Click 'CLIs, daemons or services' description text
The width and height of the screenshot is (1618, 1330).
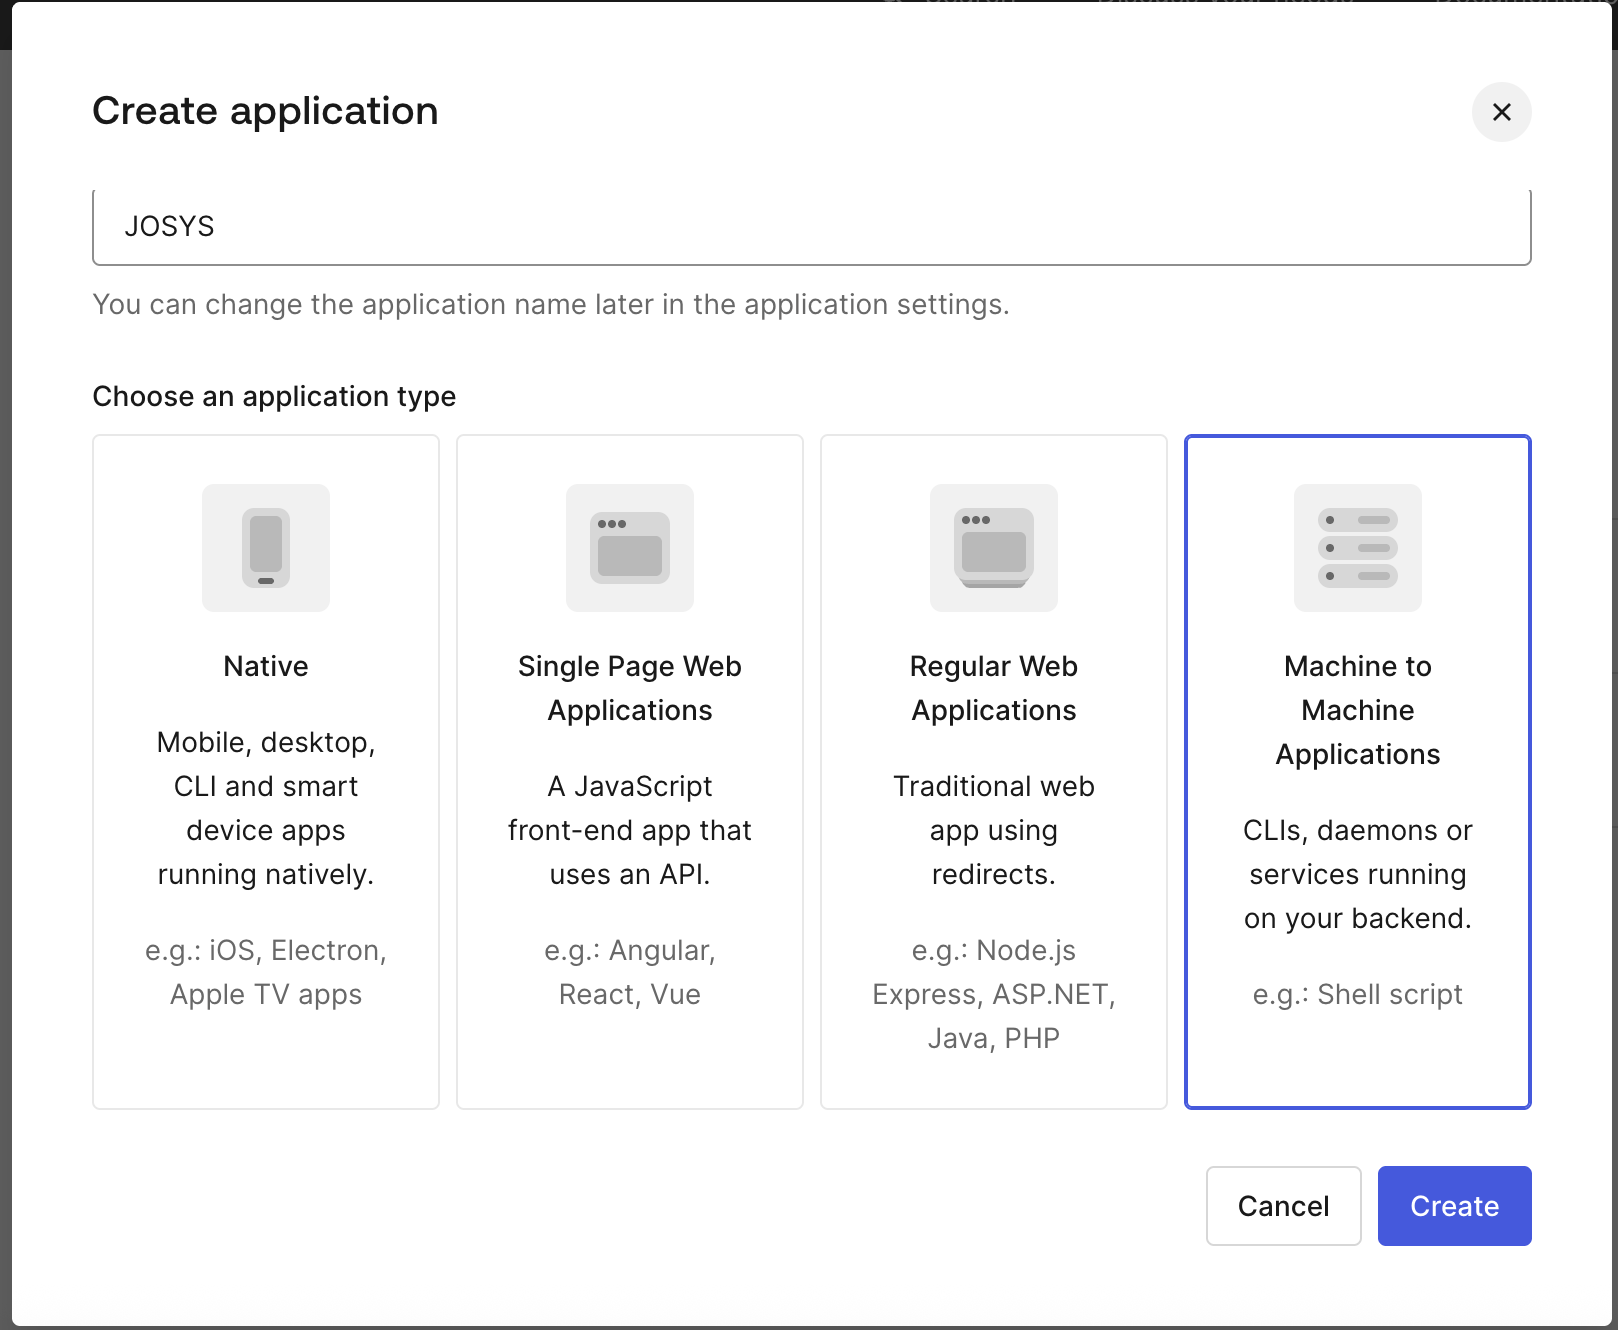tap(1357, 874)
